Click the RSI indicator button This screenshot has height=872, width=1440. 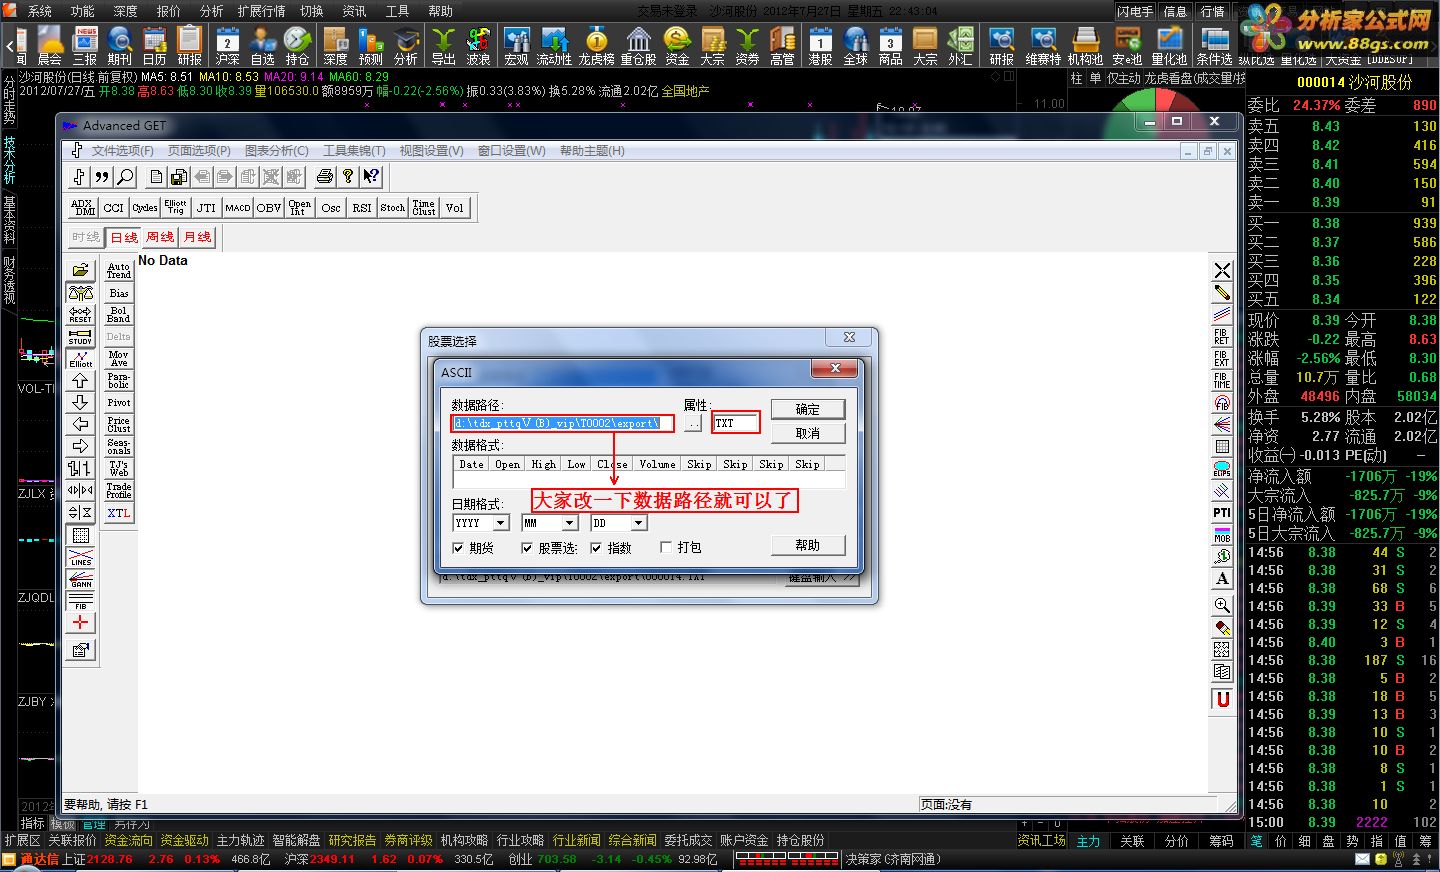click(x=362, y=208)
